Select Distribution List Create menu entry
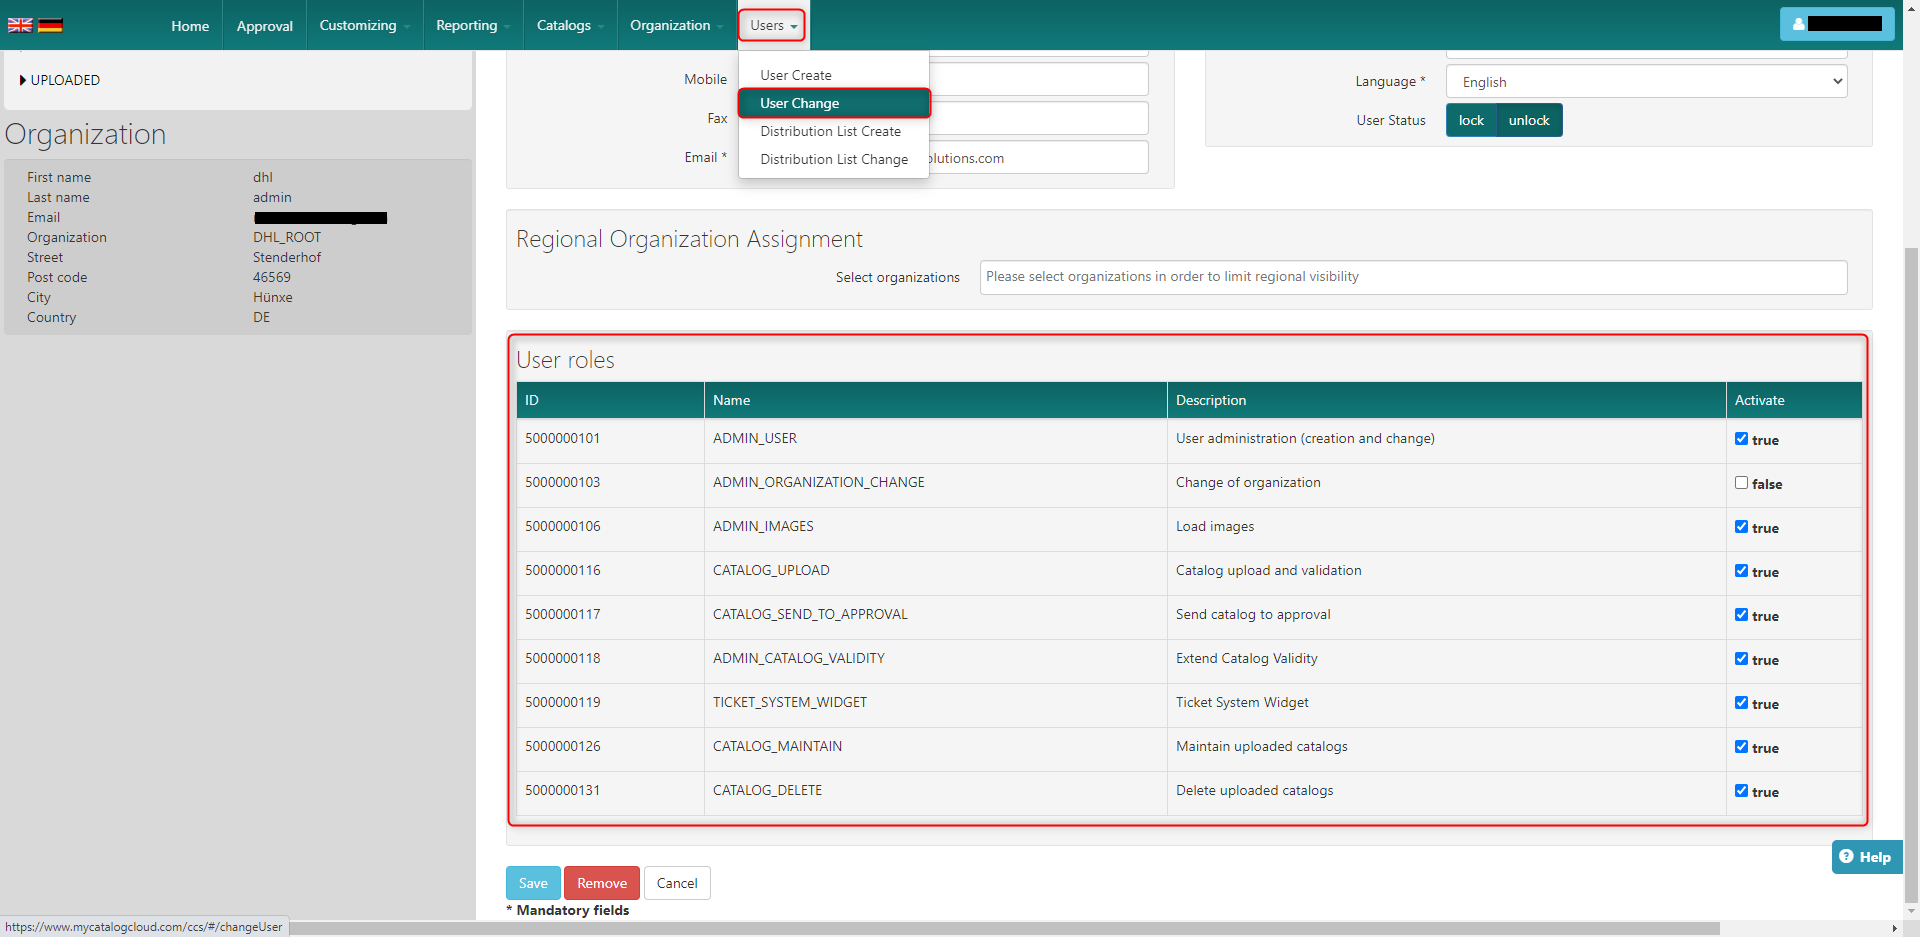1920x937 pixels. [x=830, y=131]
